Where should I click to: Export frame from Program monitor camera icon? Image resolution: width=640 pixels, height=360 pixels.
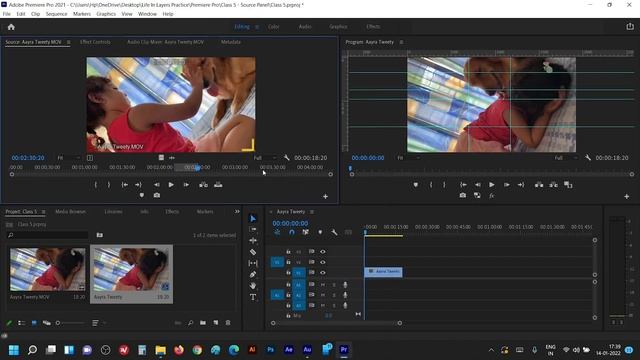462,196
